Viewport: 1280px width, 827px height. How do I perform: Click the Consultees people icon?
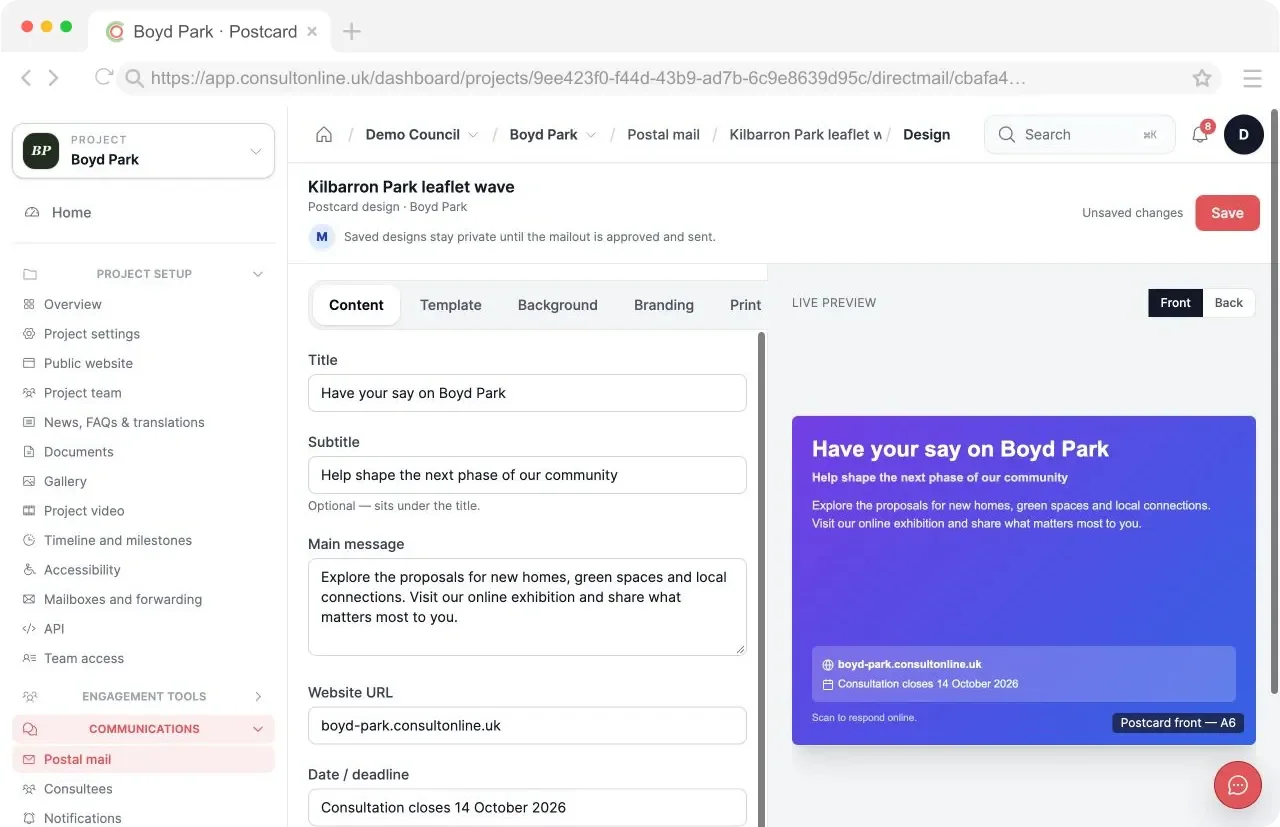29,789
